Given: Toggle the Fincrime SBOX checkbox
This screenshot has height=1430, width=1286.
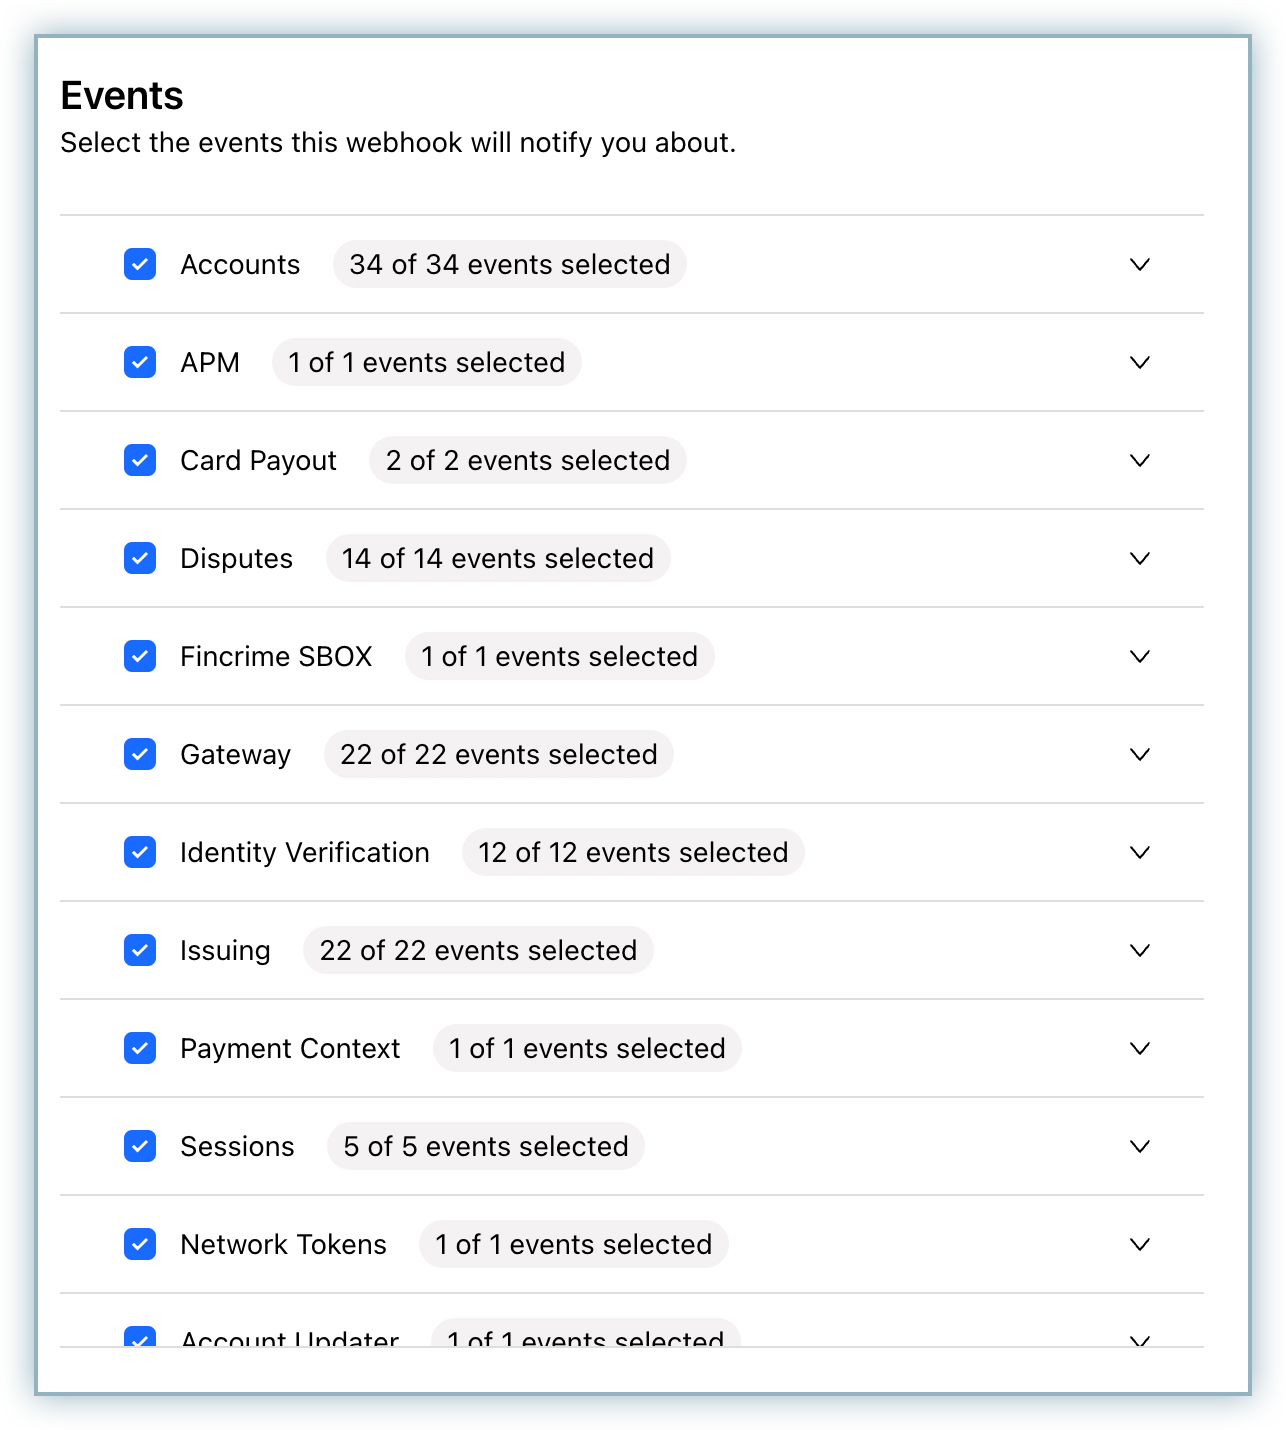Looking at the screenshot, I should (140, 656).
